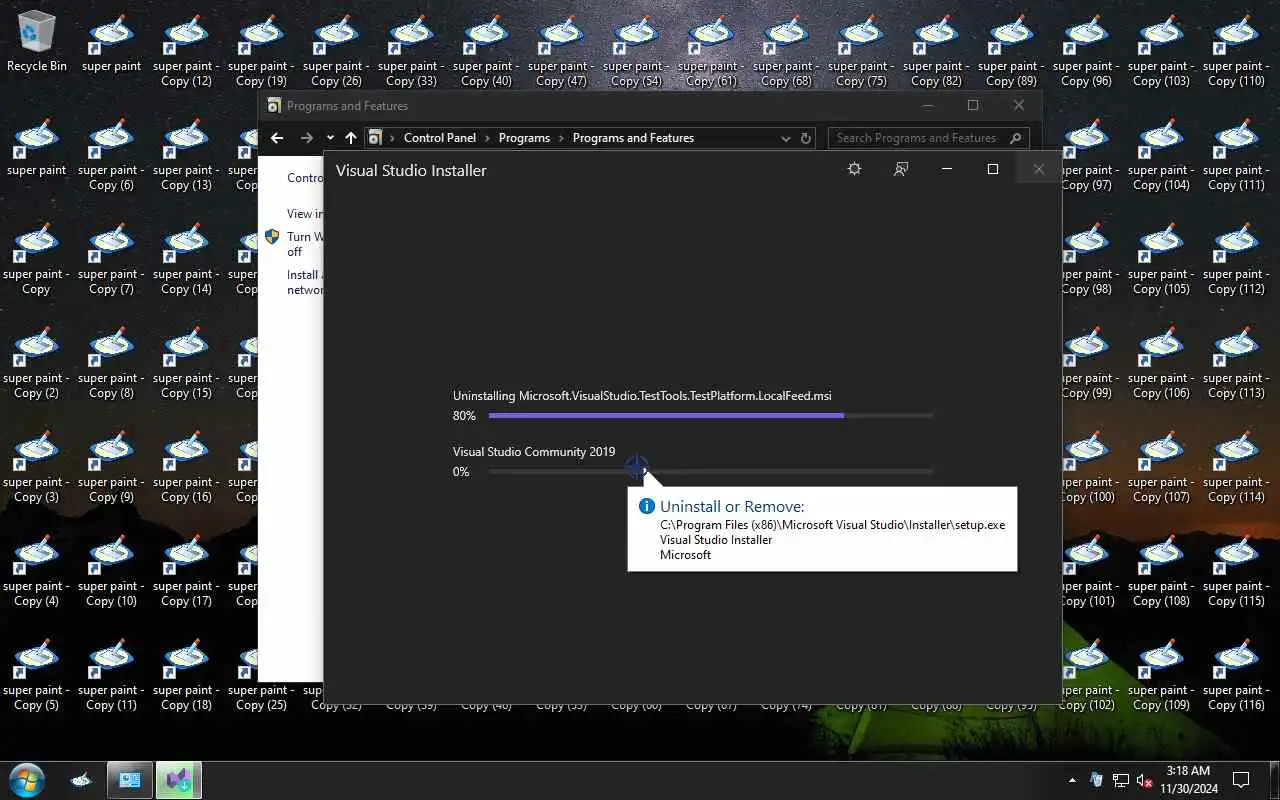Switch to Visual Studio Installer taskbar button
This screenshot has height=800, width=1280.
179,780
